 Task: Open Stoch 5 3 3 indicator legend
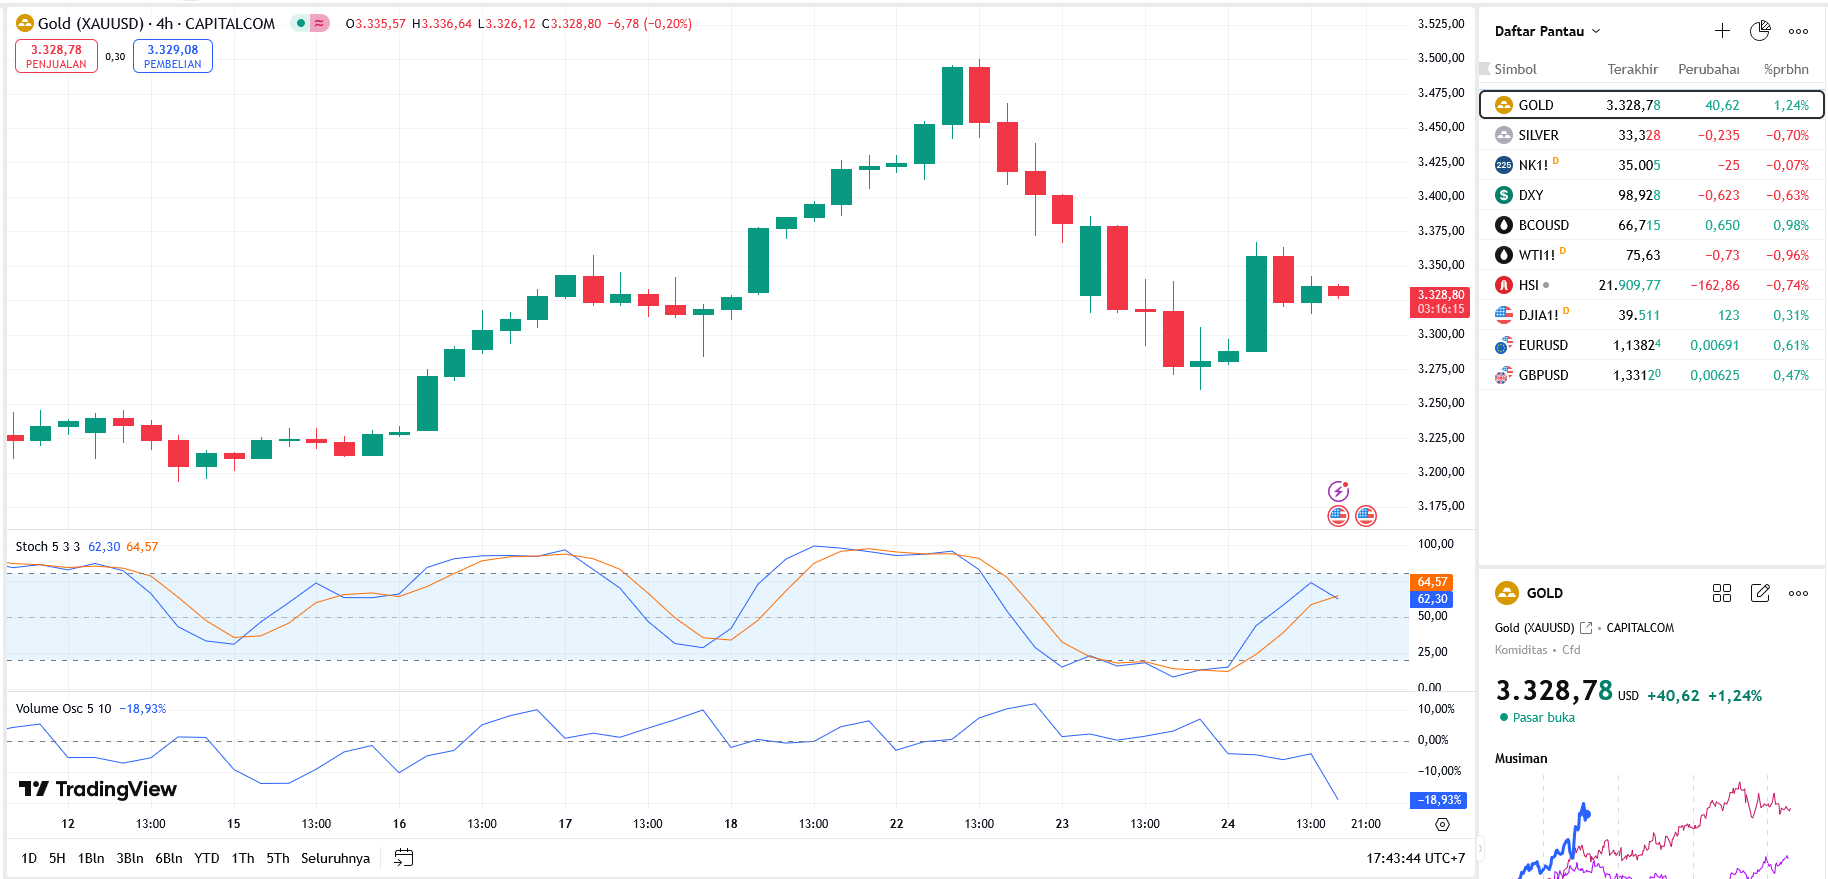pos(47,547)
